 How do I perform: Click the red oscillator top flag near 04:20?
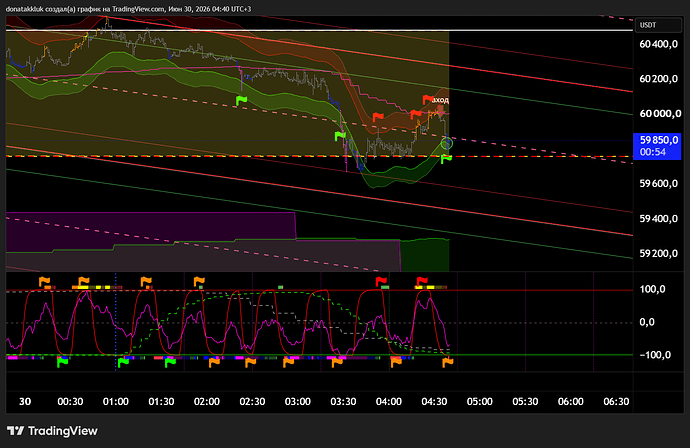[422, 281]
